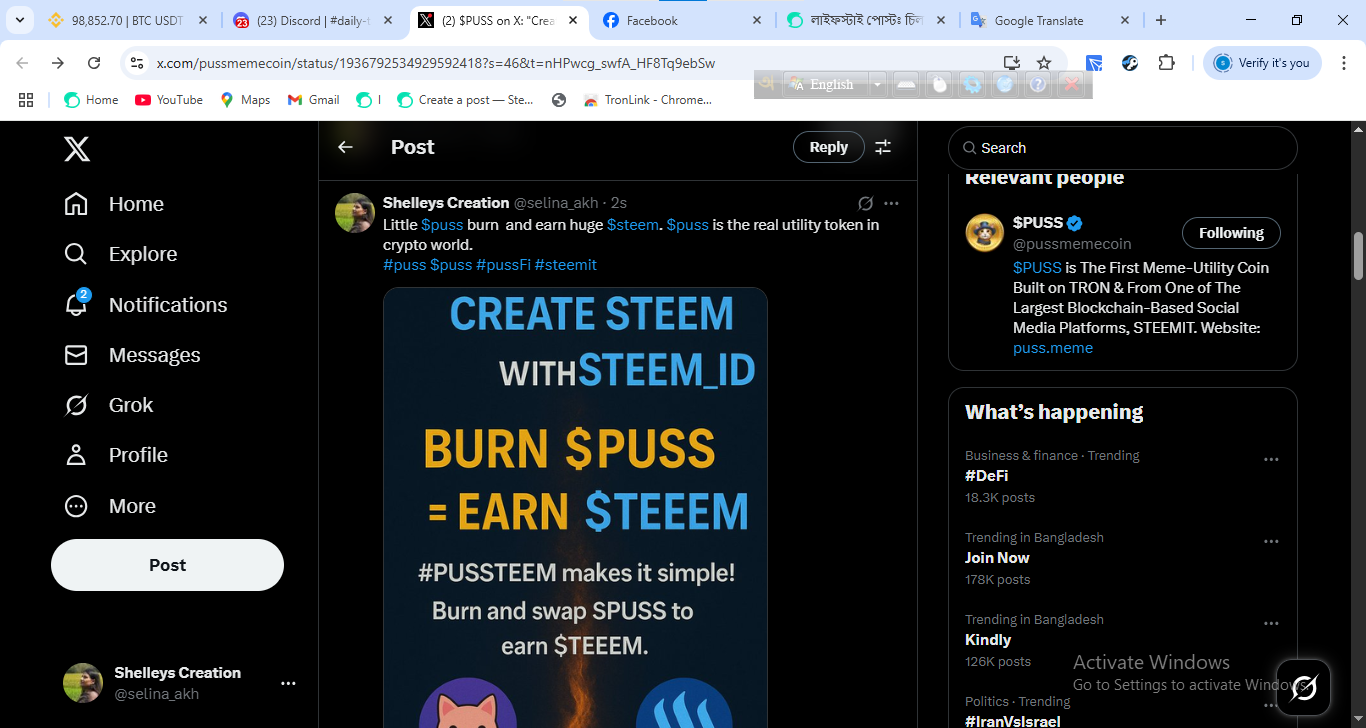Open the browser extensions puzzle icon
Image resolution: width=1366 pixels, height=728 pixels.
tap(1166, 63)
